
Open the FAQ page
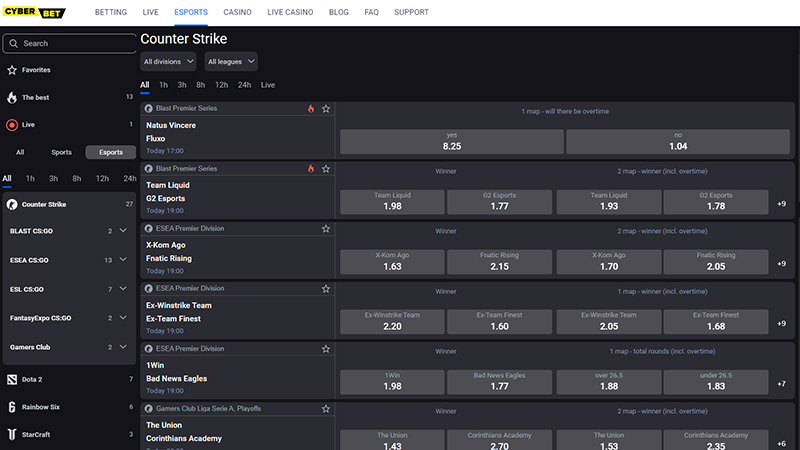coord(371,12)
